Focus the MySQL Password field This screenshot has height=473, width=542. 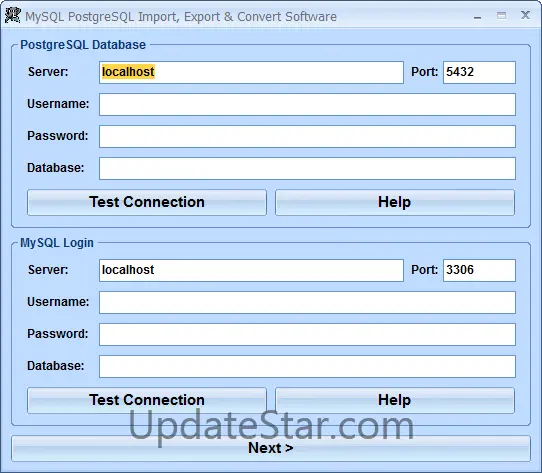(x=307, y=334)
